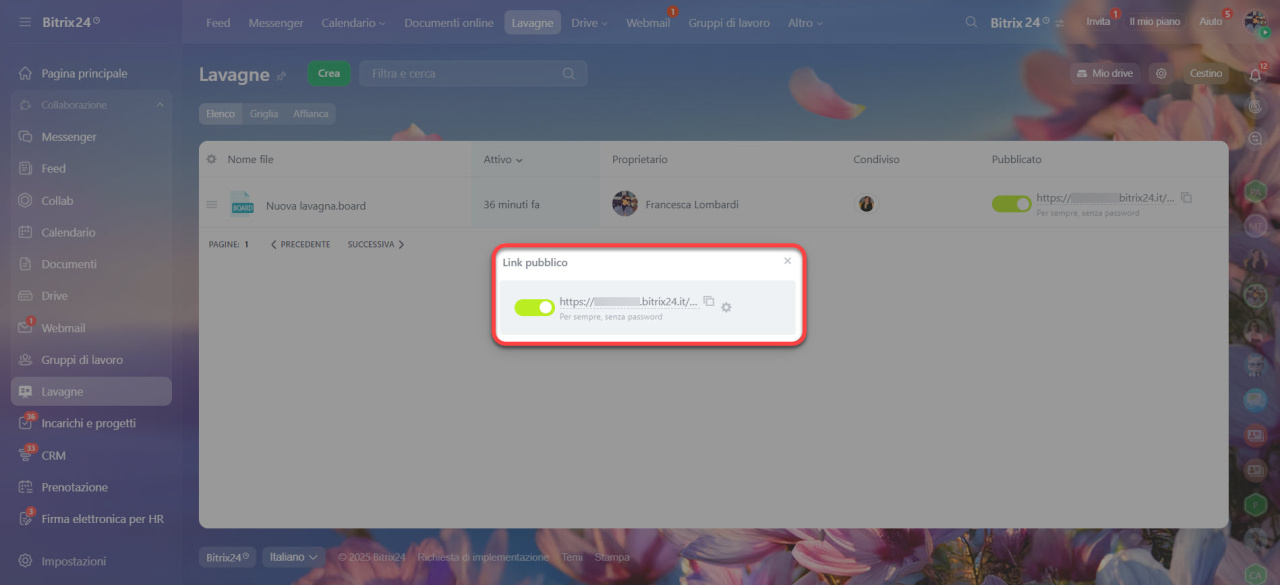Viewport: 1280px width, 585px height.
Task: Close the Link pubblico popup
Action: pos(787,261)
